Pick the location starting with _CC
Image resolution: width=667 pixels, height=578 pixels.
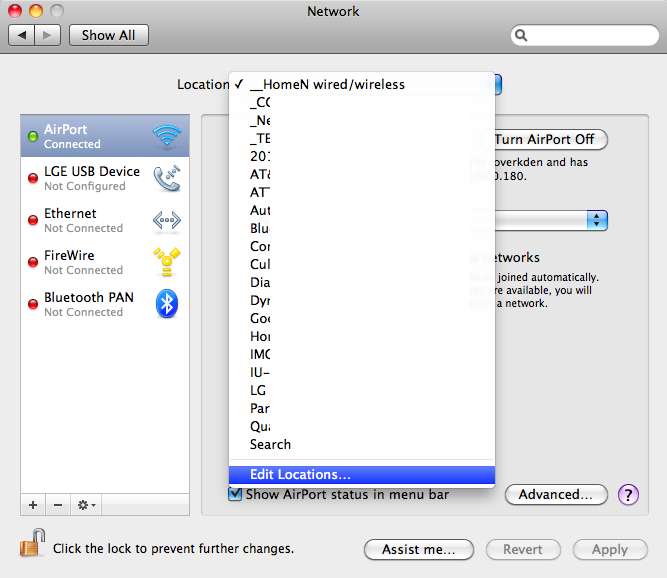click(362, 102)
